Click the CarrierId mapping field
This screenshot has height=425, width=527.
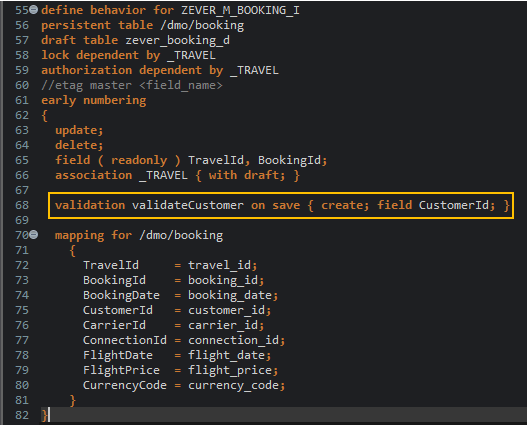(x=114, y=325)
